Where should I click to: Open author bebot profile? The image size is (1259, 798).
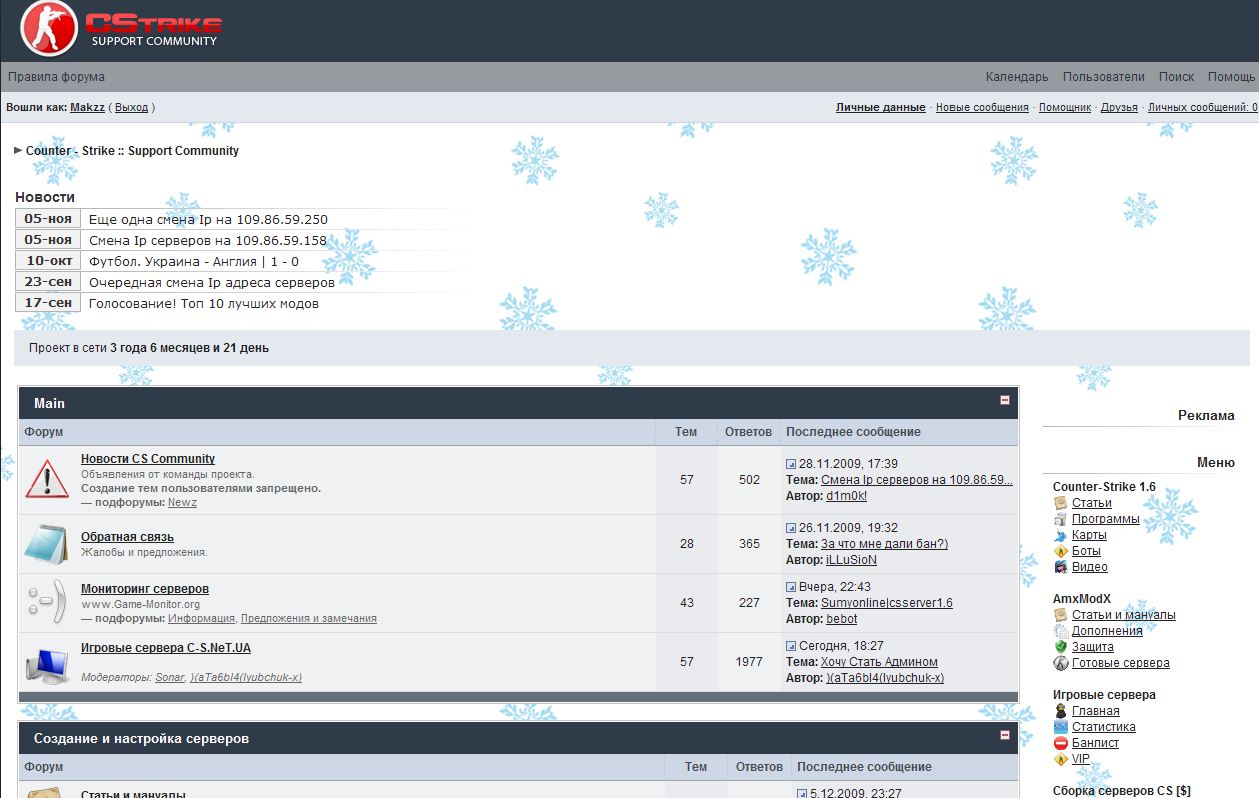[841, 619]
